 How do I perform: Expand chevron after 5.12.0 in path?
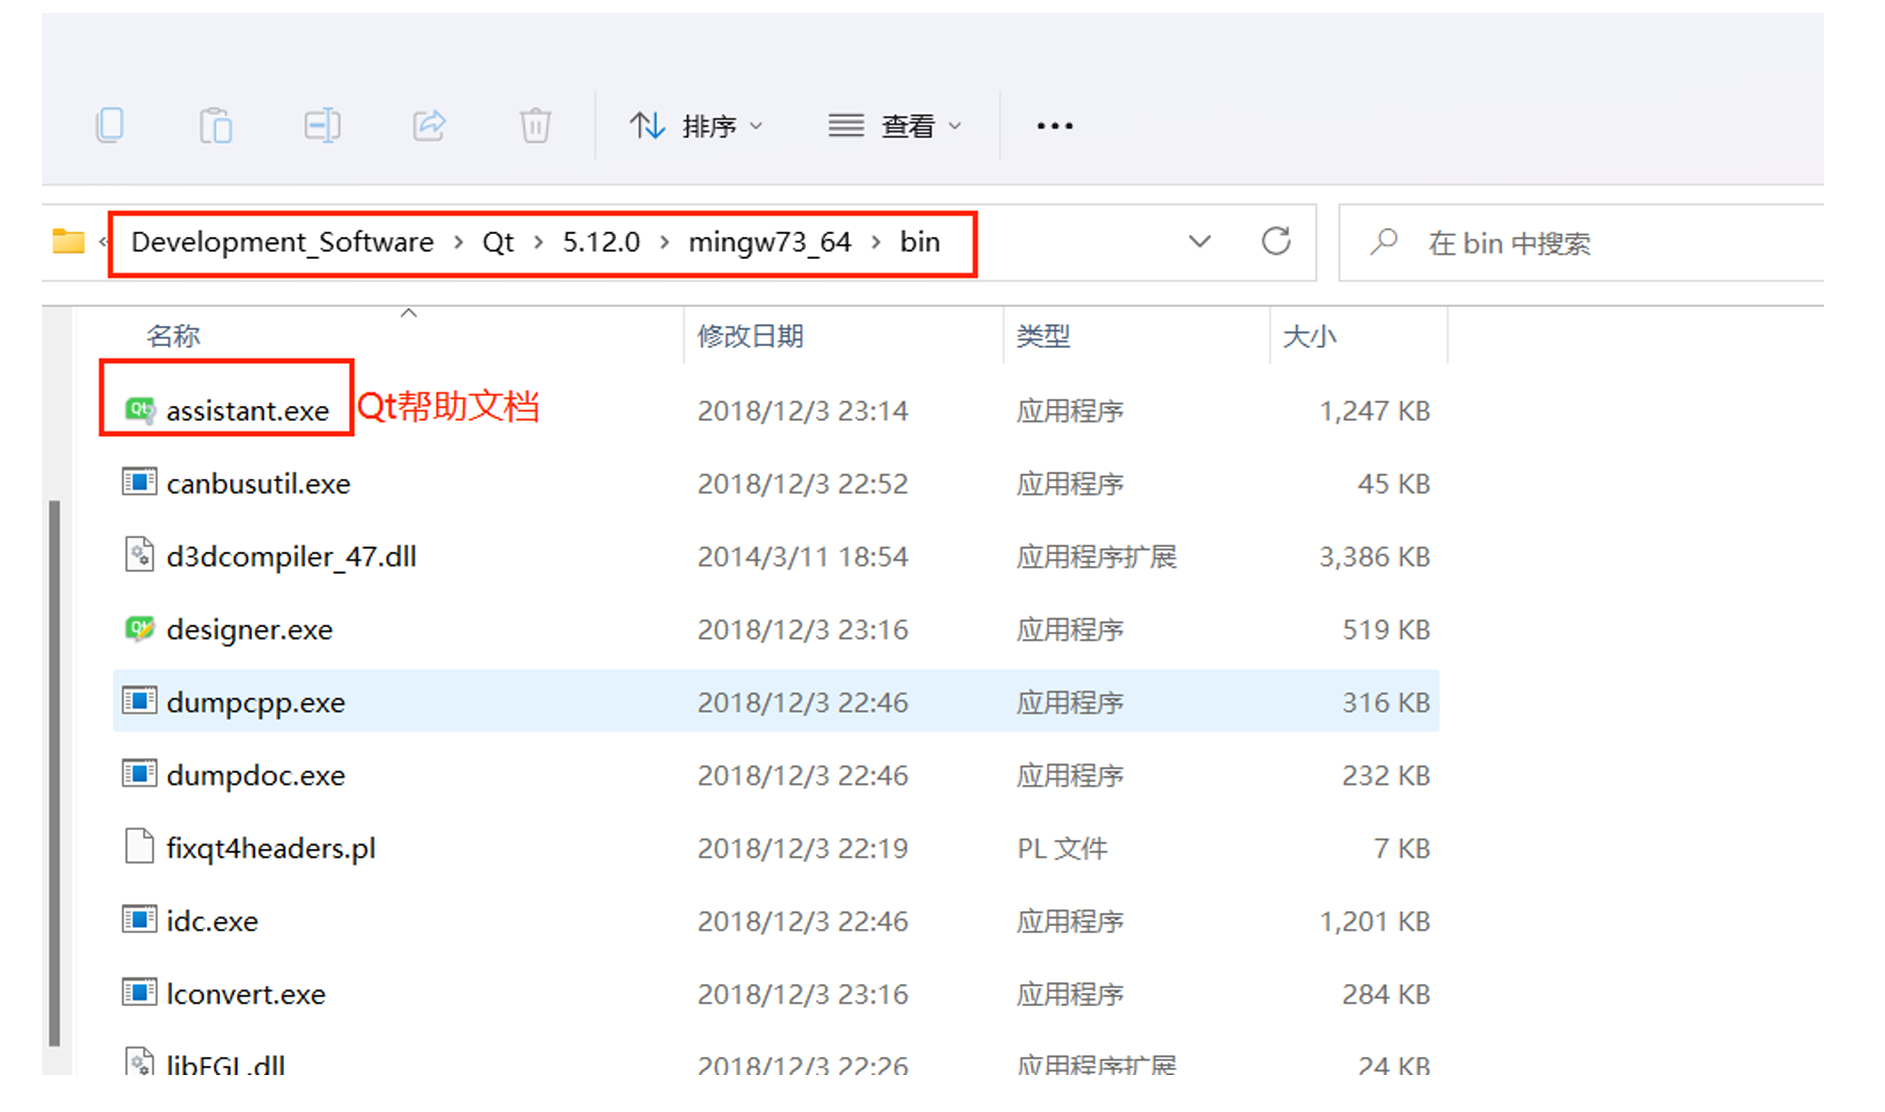[664, 243]
